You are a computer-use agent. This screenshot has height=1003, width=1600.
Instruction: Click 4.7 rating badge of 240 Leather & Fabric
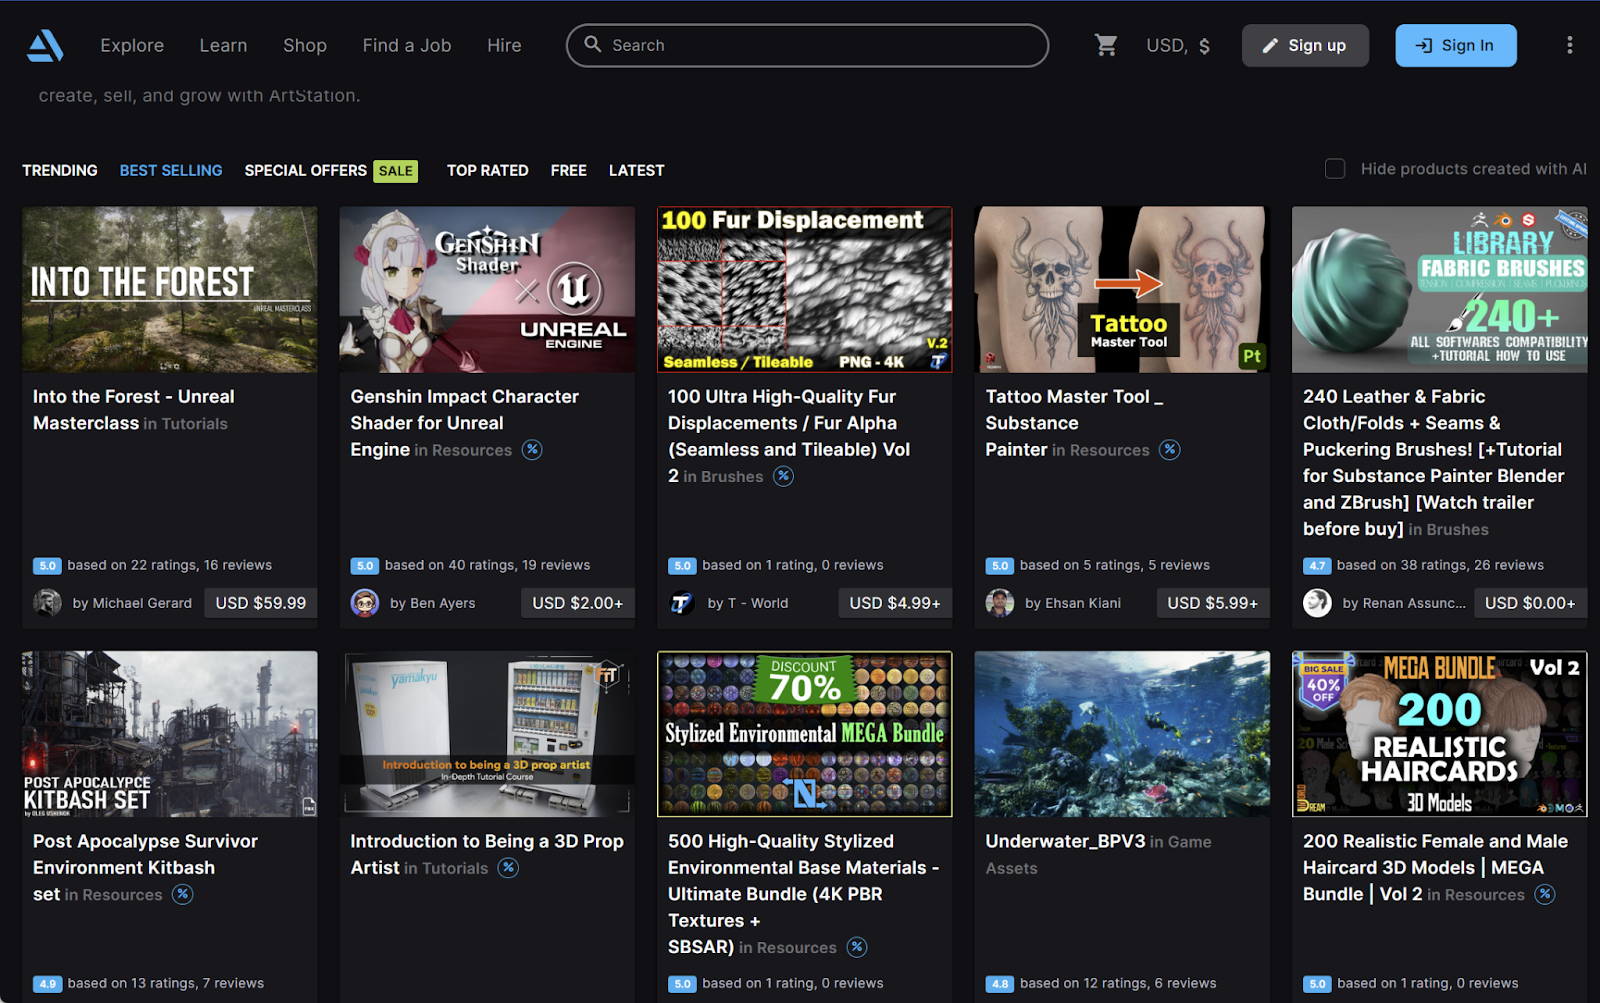(x=1317, y=566)
